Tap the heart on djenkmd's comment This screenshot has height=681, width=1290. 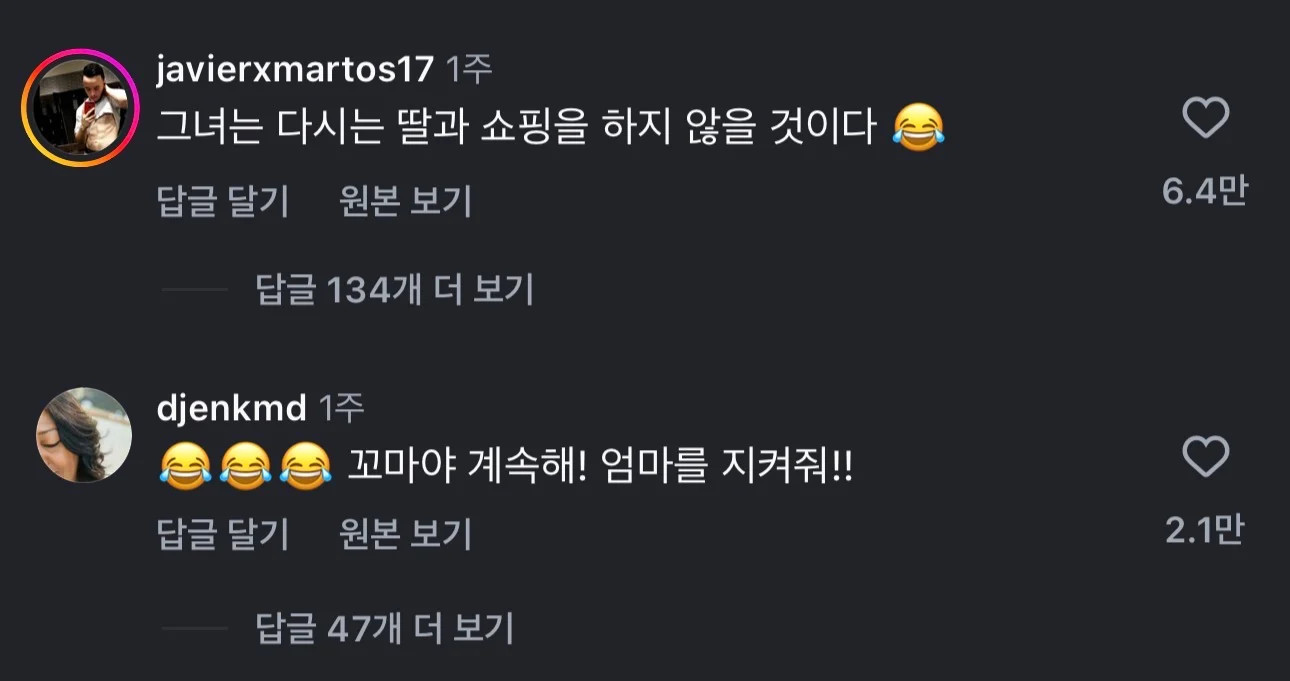[1205, 458]
